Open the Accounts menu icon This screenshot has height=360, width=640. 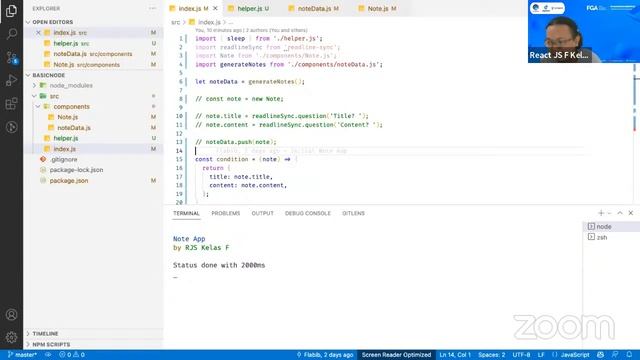click(11, 315)
